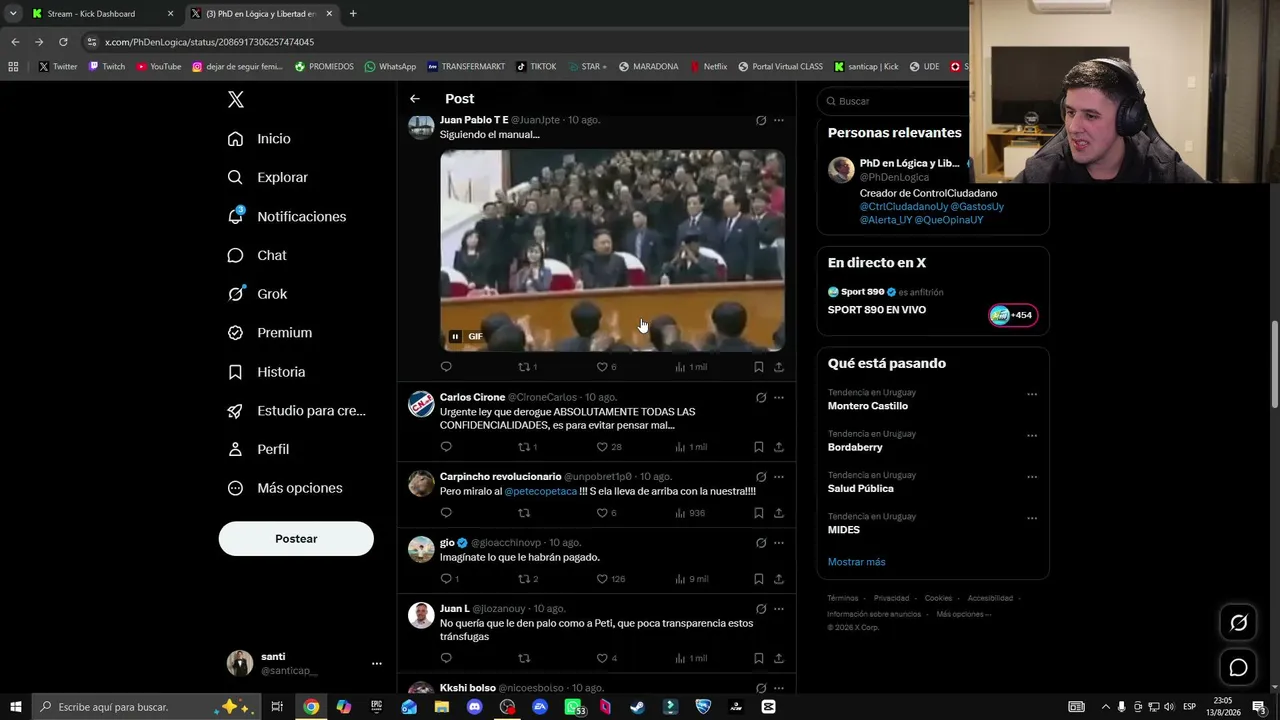Click the Términos footer link
Image resolution: width=1280 pixels, height=720 pixels.
[844, 598]
